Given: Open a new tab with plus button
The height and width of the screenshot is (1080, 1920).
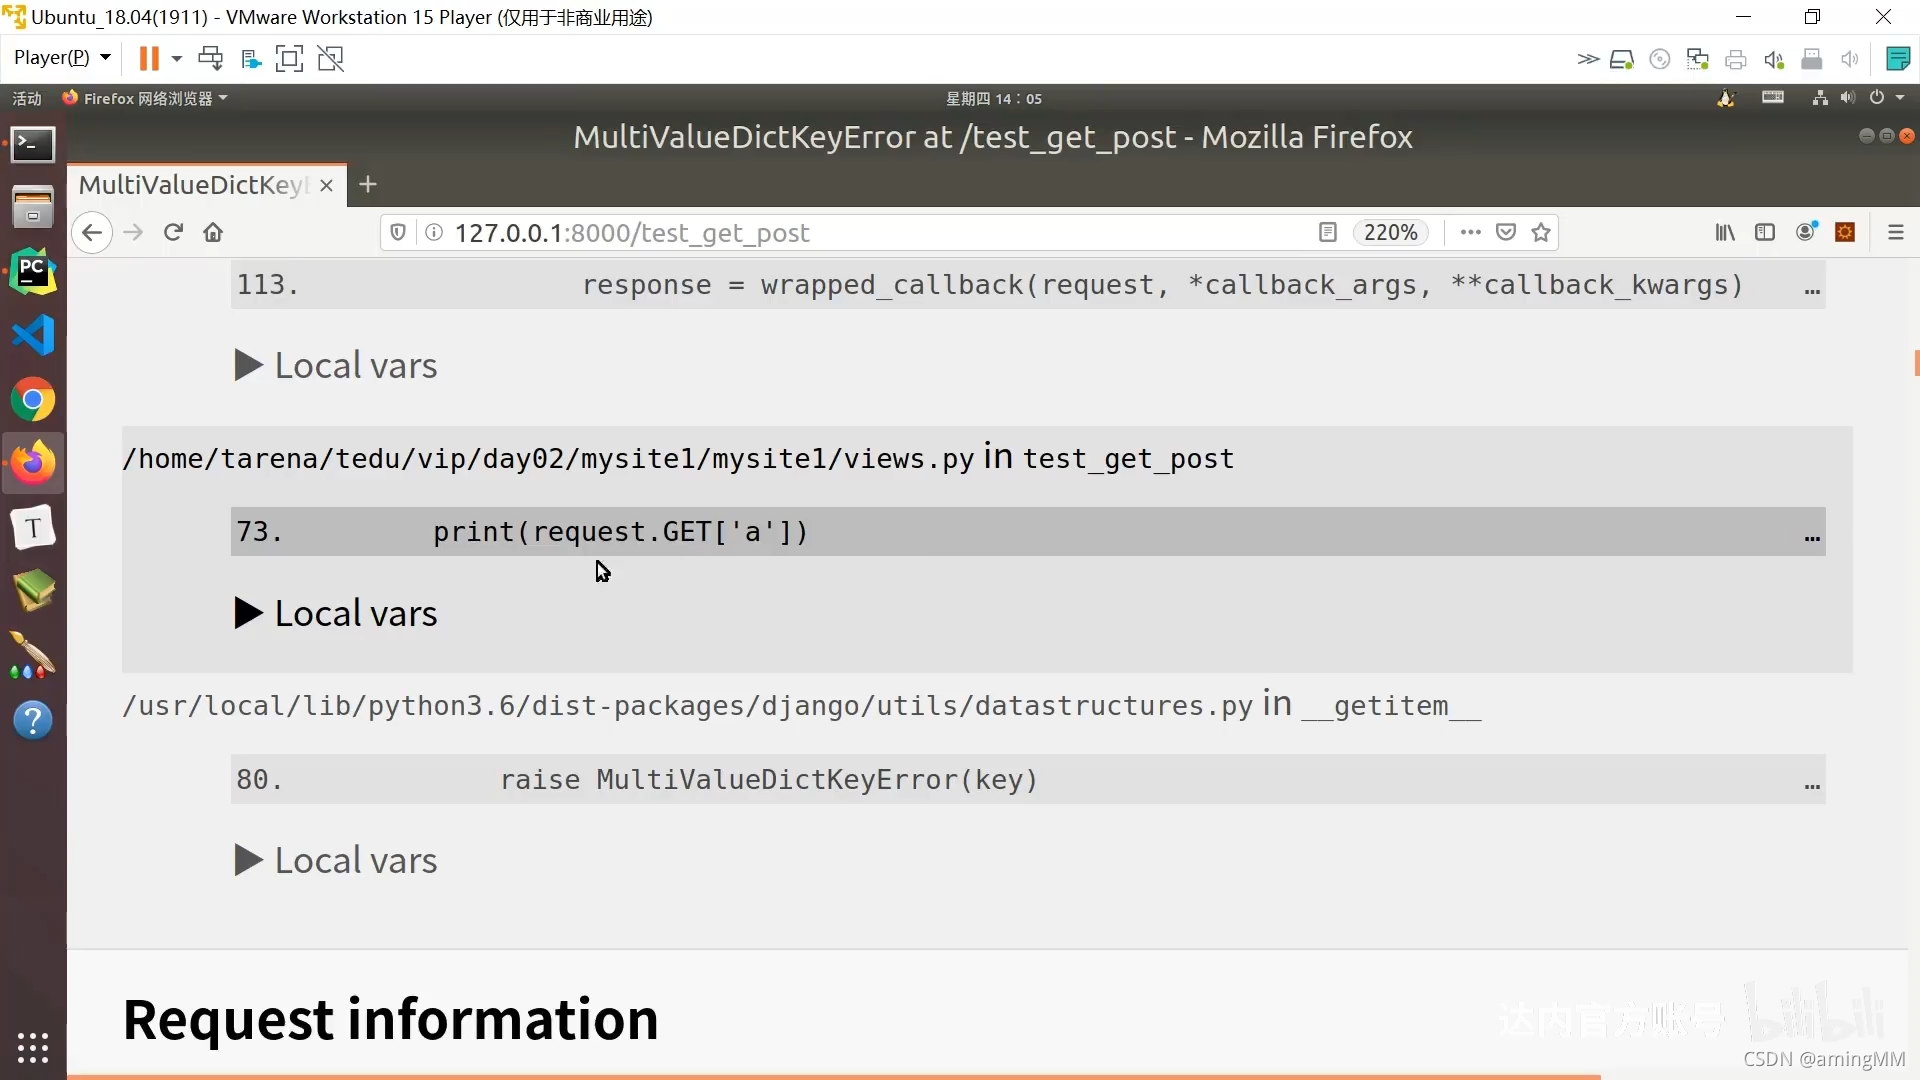Looking at the screenshot, I should point(368,185).
